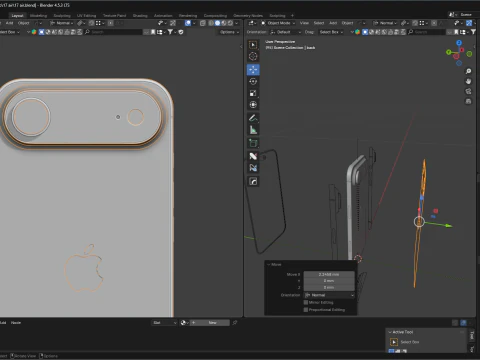Viewport: 480px width, 360px height.
Task: Open the Drag Select Box dropdown
Action: pyautogui.click(x=331, y=32)
